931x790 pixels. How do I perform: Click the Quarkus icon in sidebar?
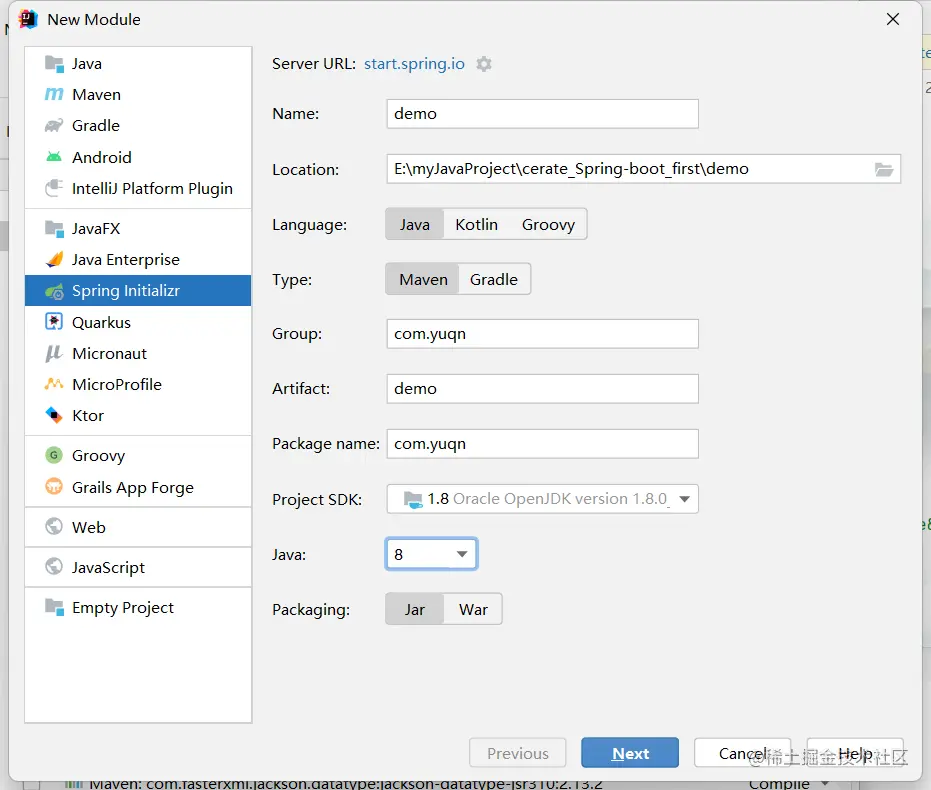[x=54, y=322]
